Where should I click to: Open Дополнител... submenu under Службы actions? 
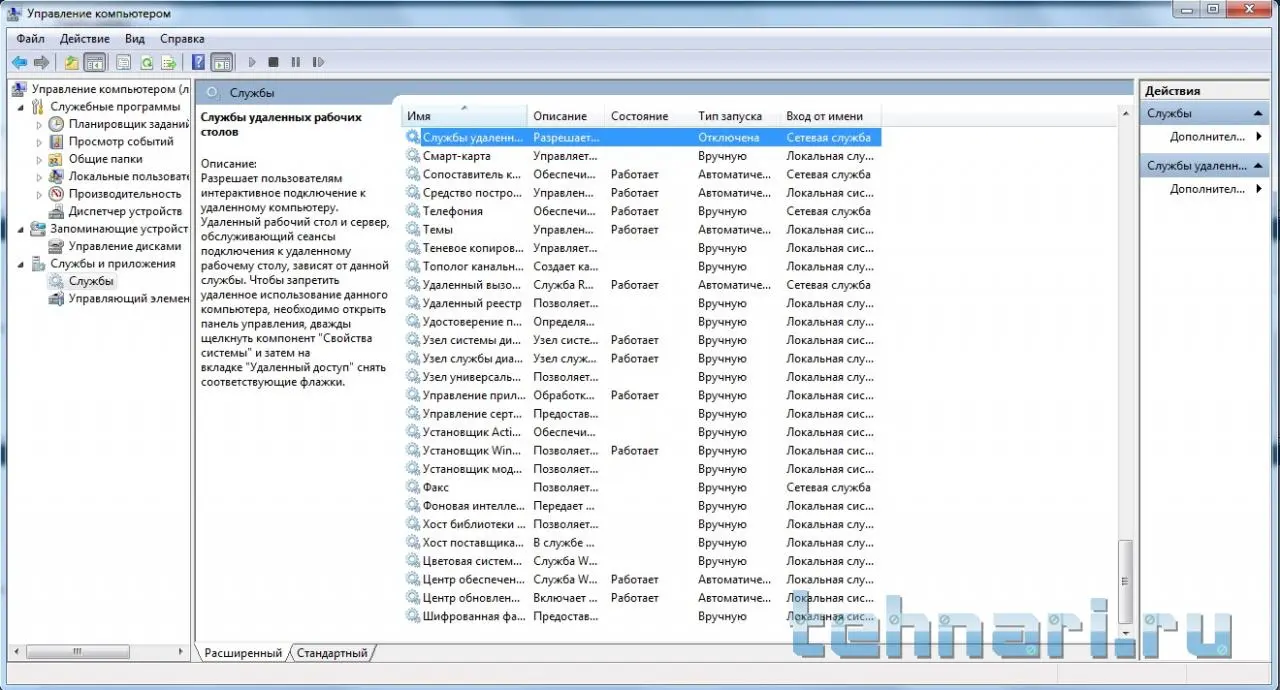coord(1209,137)
